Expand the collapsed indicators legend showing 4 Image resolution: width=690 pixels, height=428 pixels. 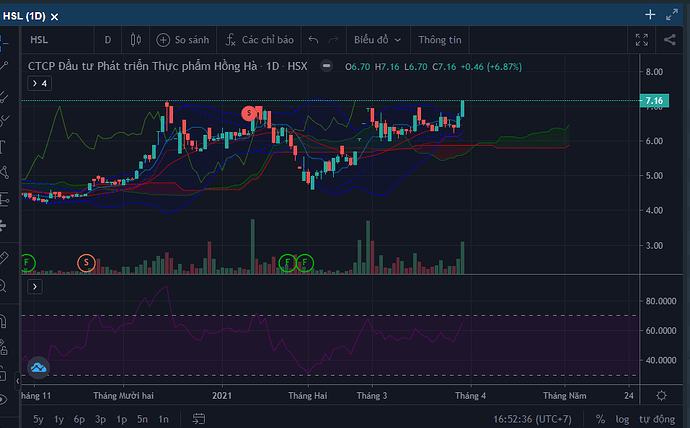pyautogui.click(x=39, y=83)
